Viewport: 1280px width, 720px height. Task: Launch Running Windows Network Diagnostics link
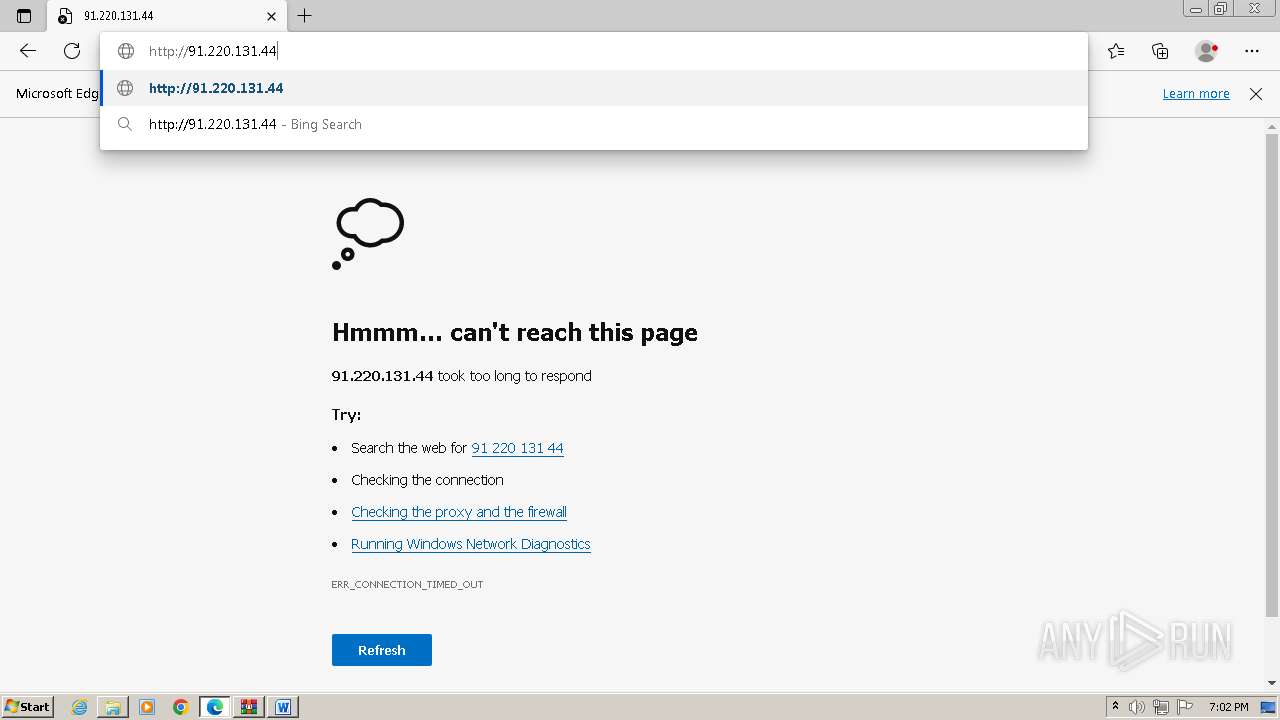pyautogui.click(x=471, y=544)
